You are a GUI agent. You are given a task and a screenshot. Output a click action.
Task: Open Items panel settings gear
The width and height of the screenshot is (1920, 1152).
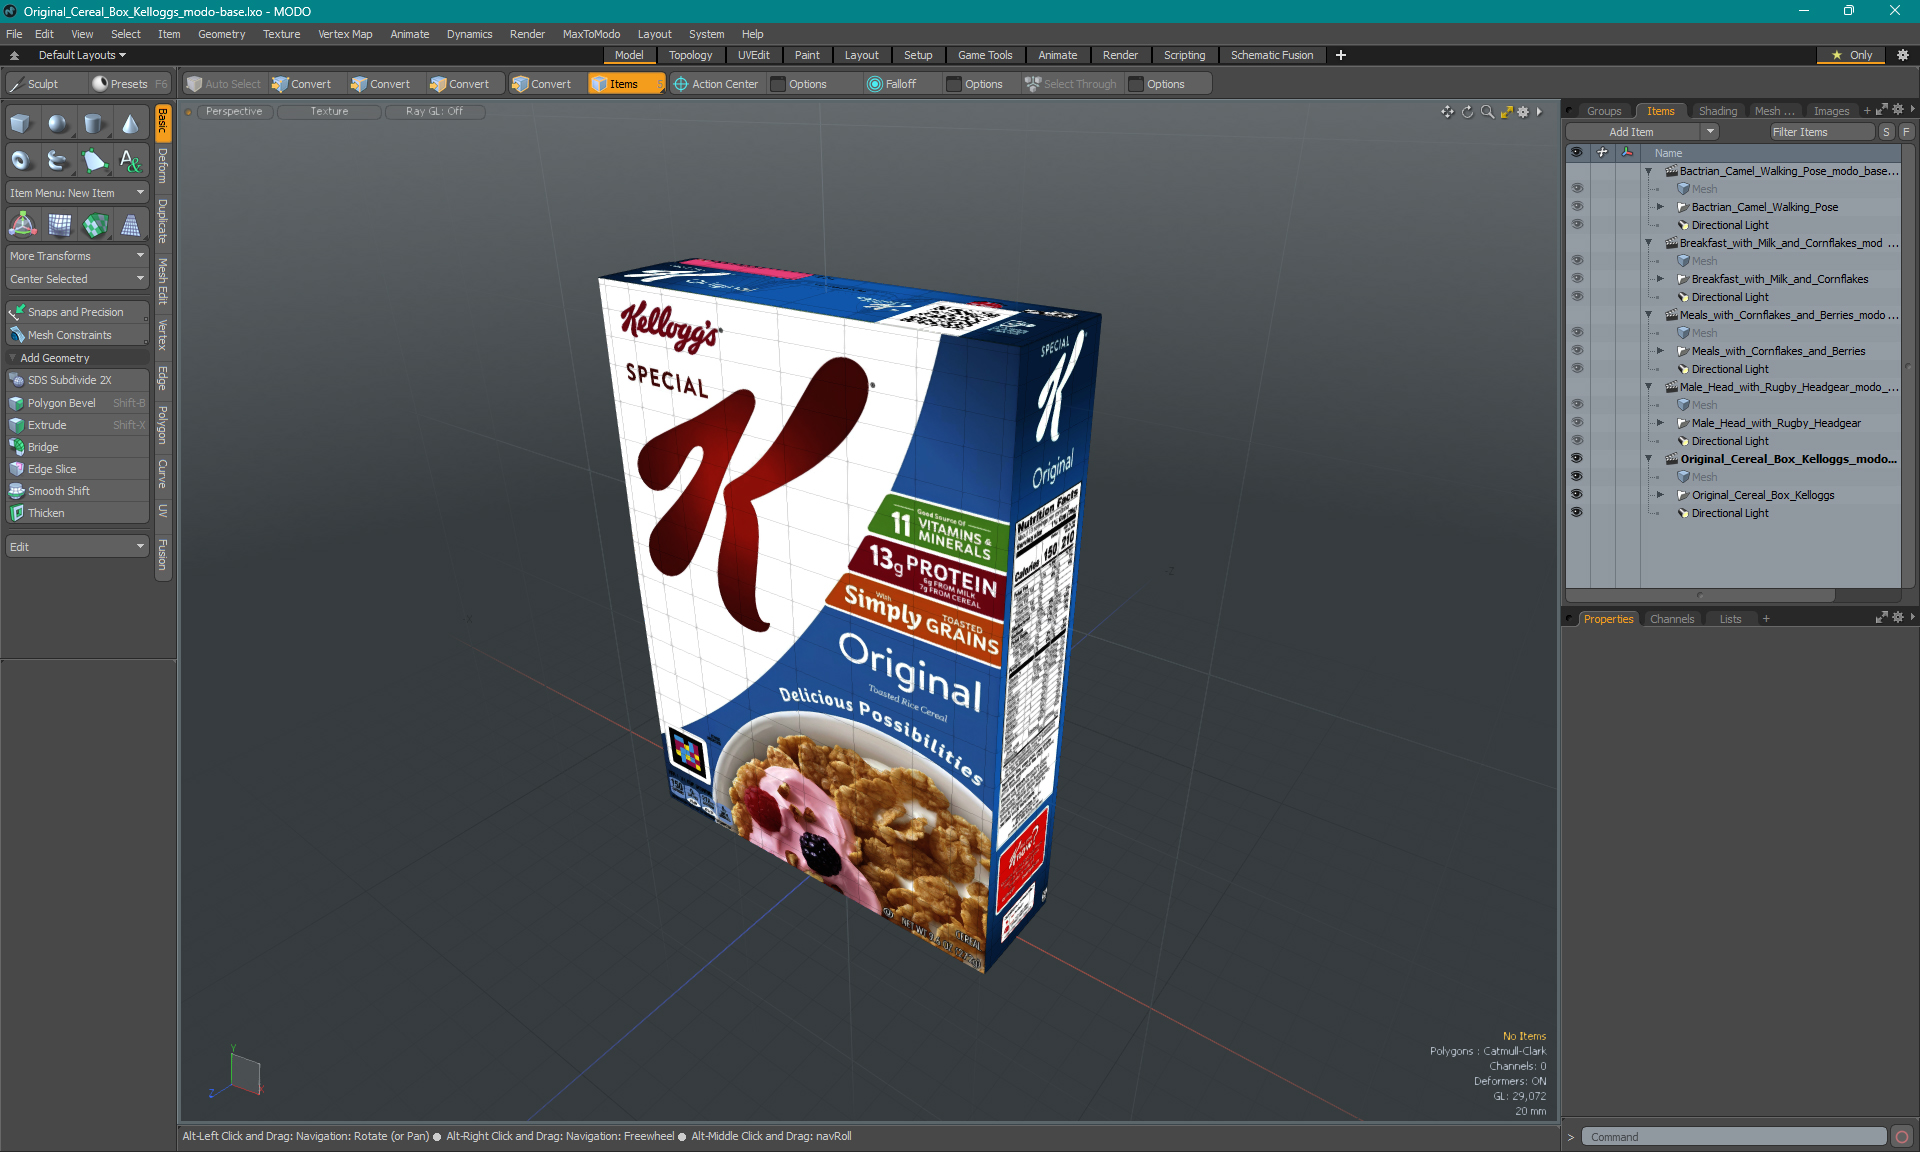(x=1897, y=110)
